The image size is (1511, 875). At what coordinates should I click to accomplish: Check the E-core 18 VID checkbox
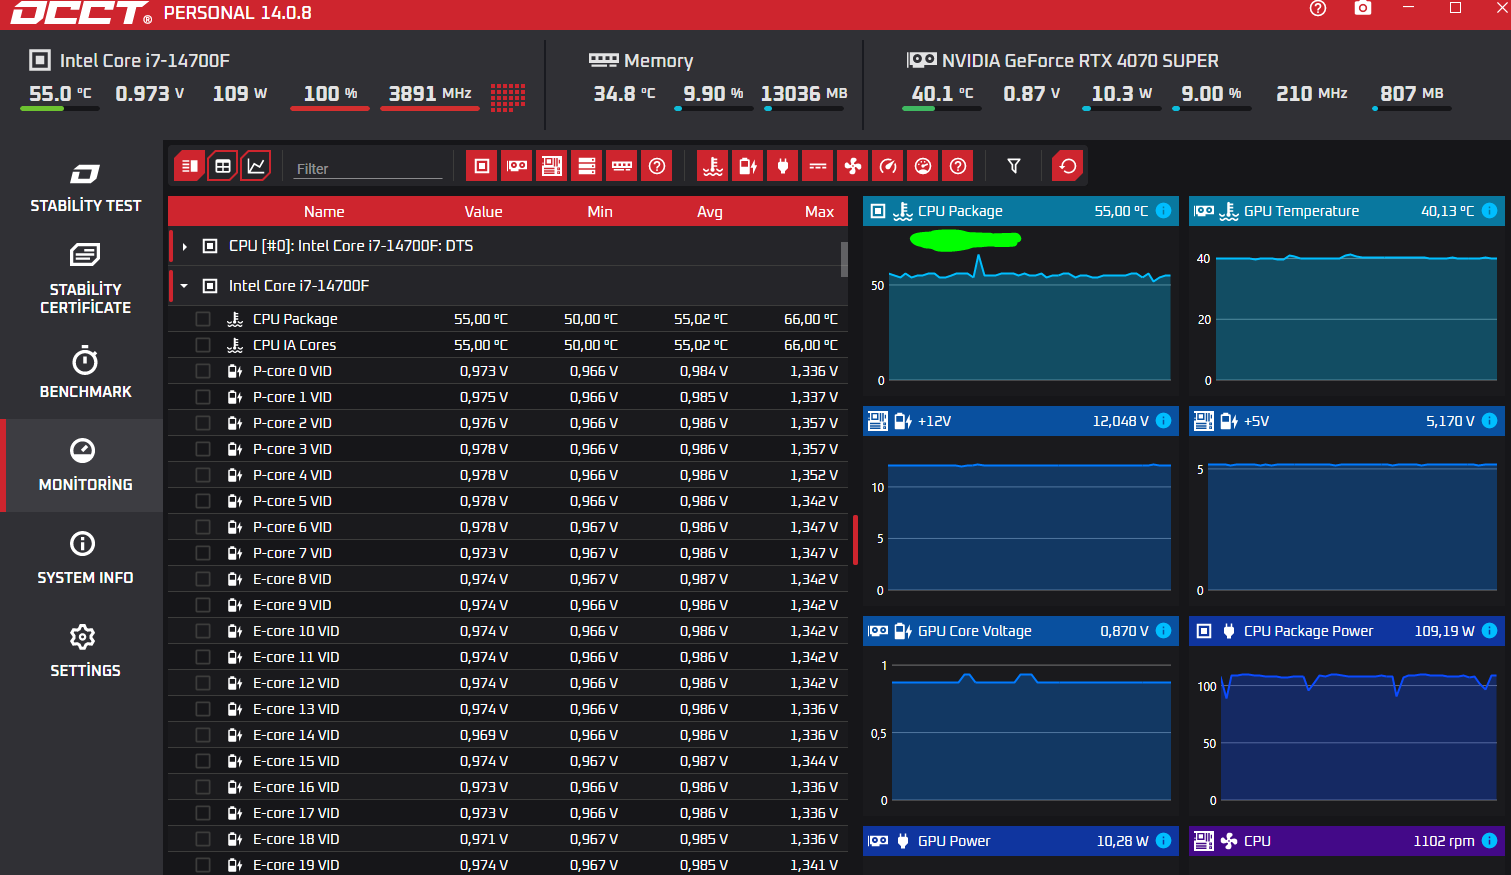[x=203, y=839]
